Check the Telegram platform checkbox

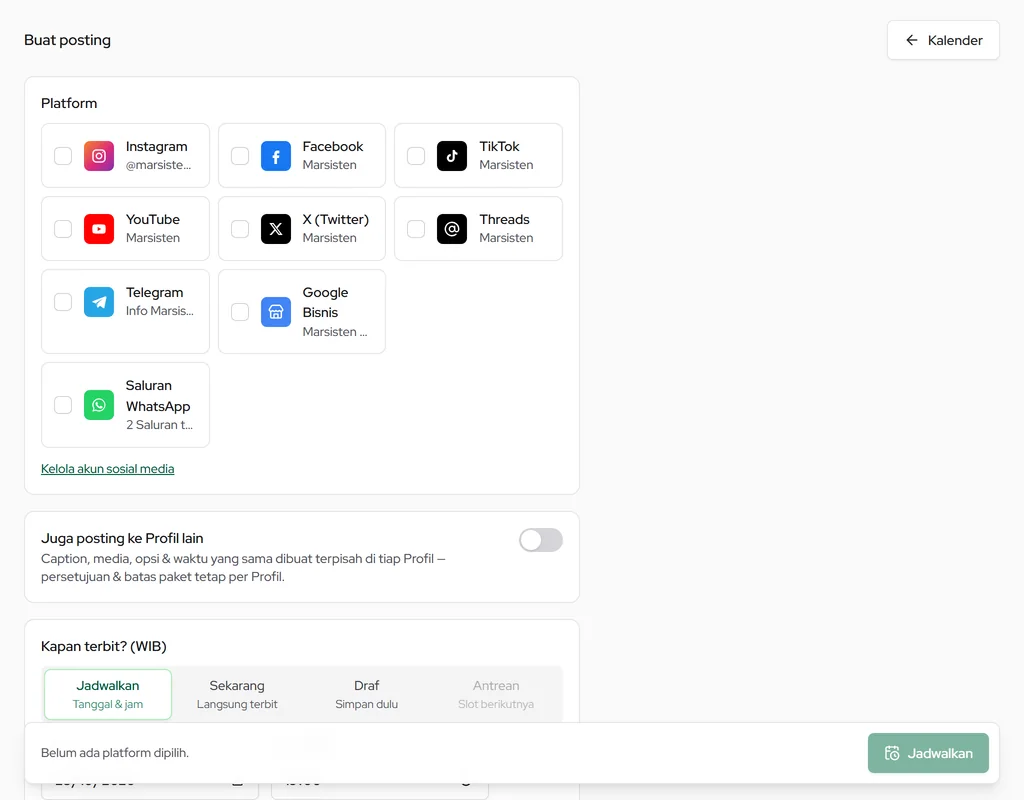tap(63, 302)
